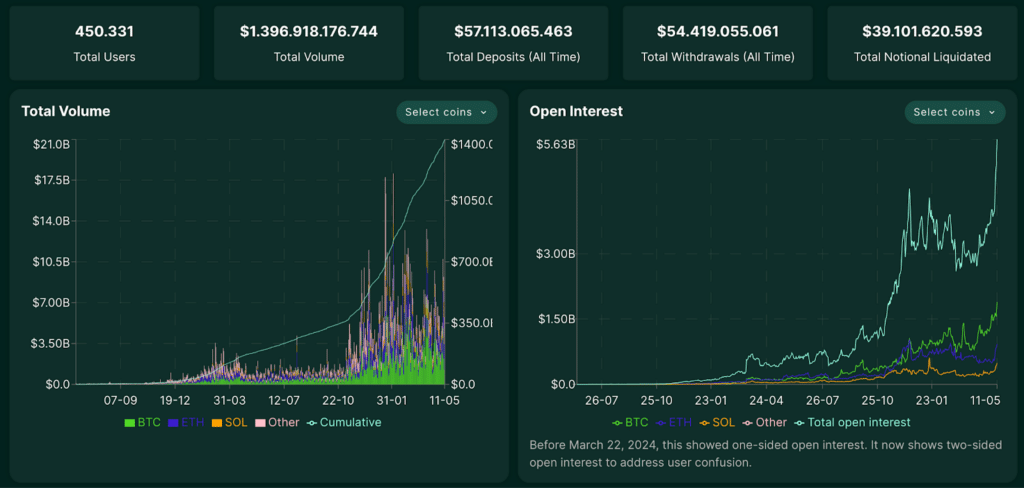
Task: Click the Total Volume card value $1.396.918.176.744
Action: (x=309, y=31)
